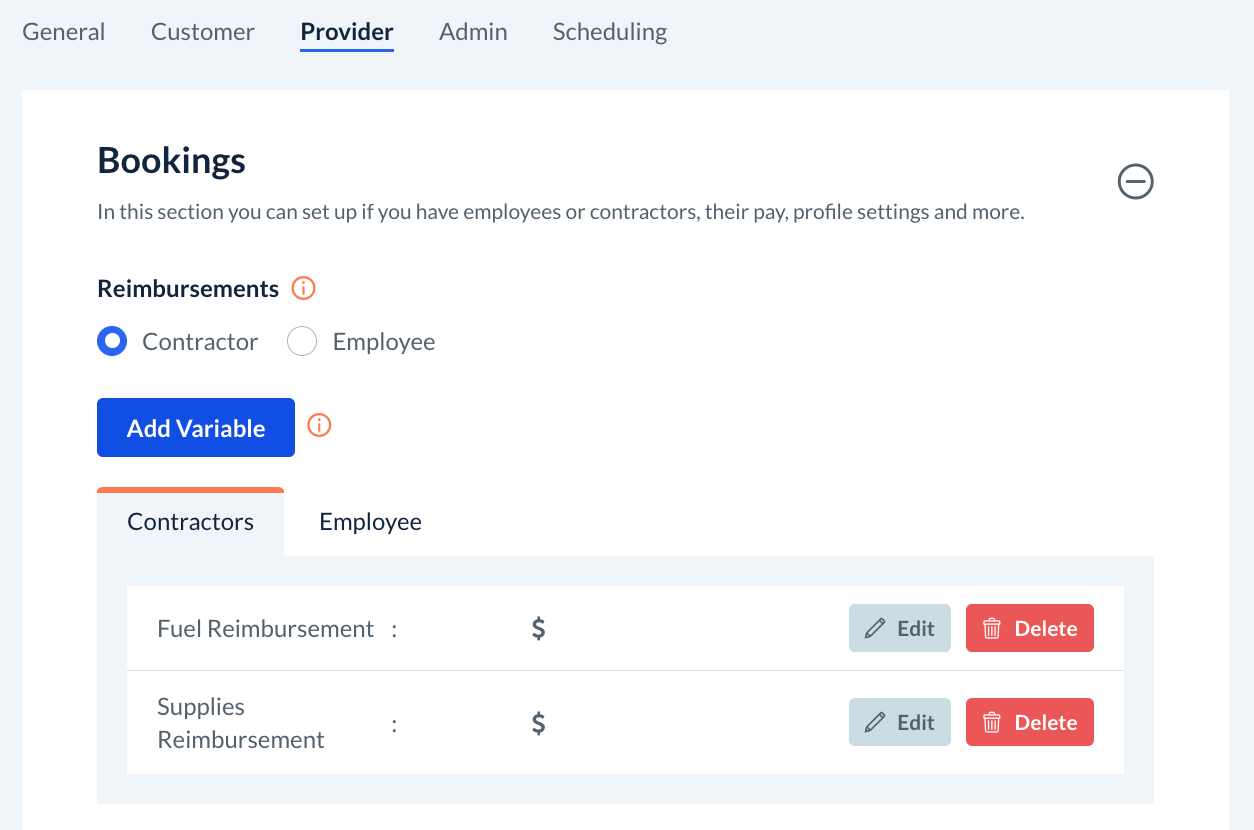Collapse the Bookings section with minus icon
Viewport: 1254px width, 830px height.
pyautogui.click(x=1135, y=182)
